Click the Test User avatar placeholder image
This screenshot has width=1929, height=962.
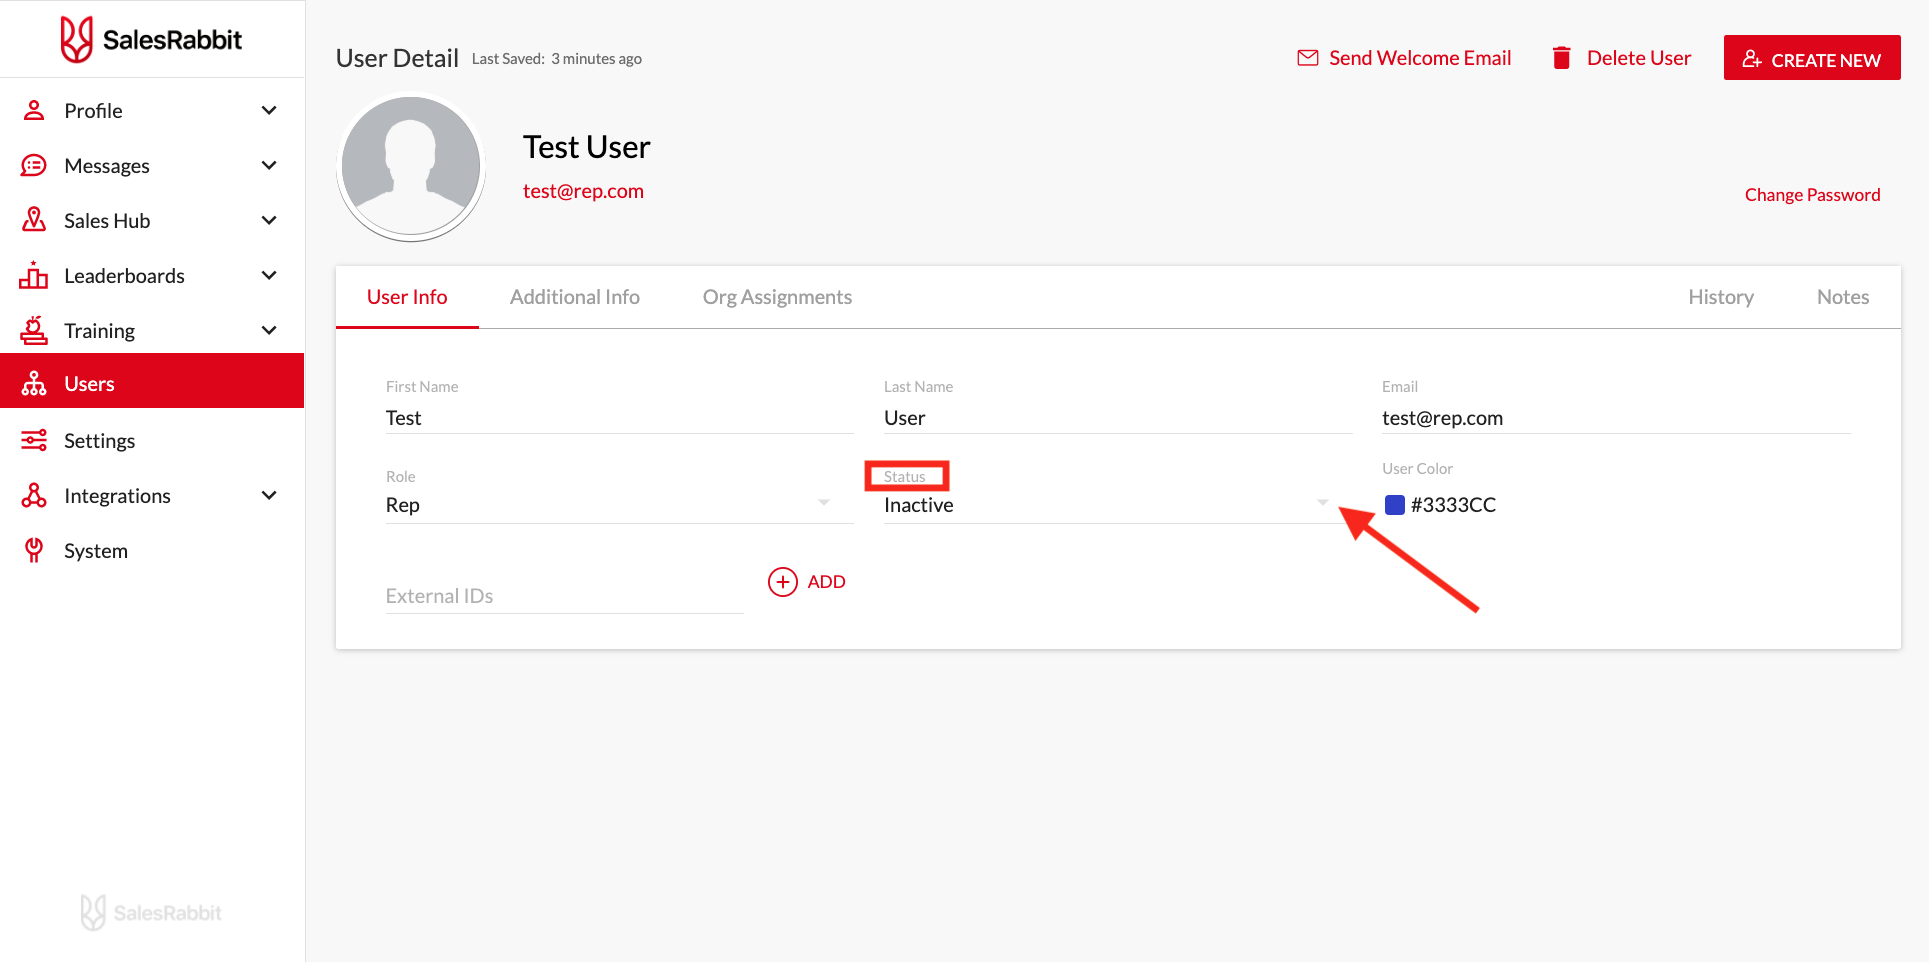411,167
